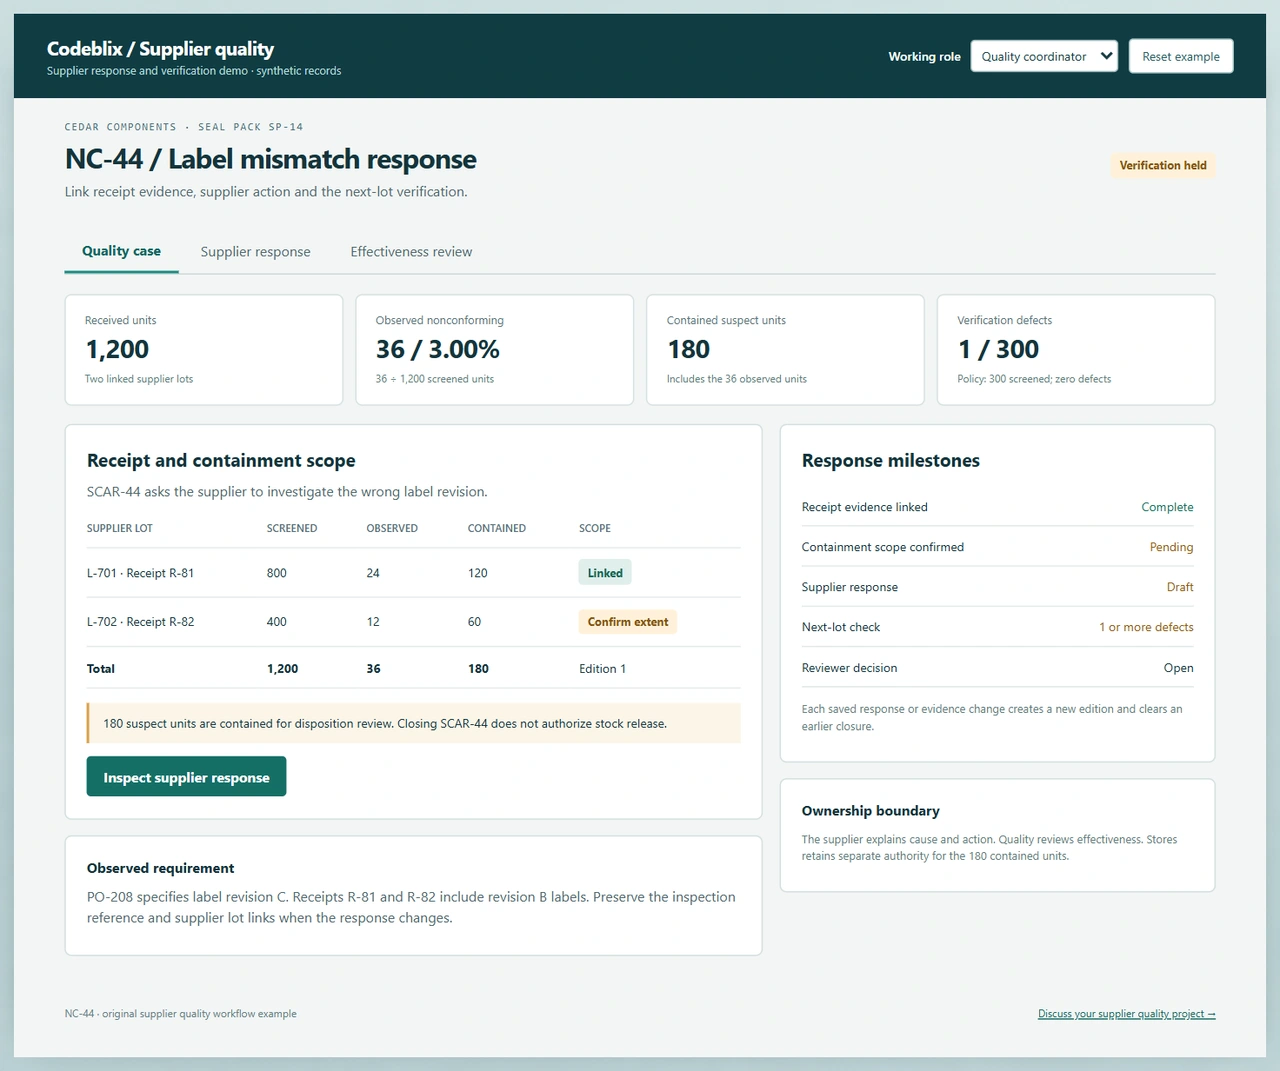The height and width of the screenshot is (1071, 1280).
Task: Click the Next-lot check milestone label
Action: (841, 627)
